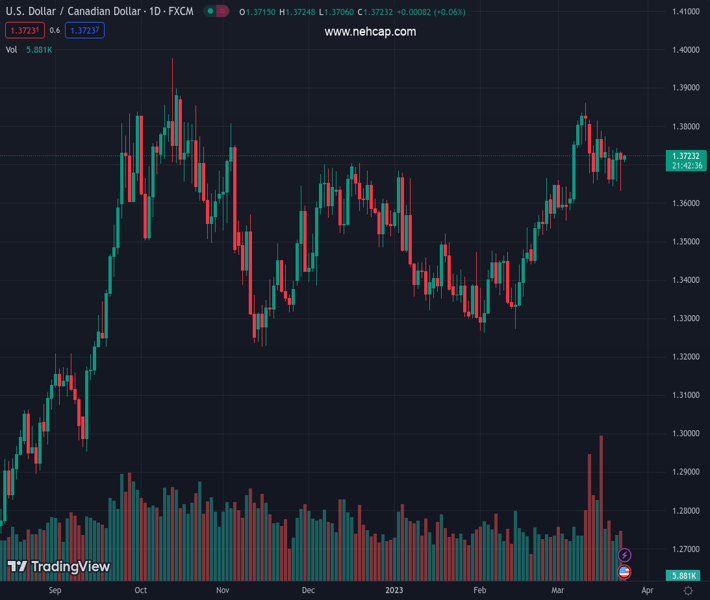Click the Dec label on time axis

[308, 591]
